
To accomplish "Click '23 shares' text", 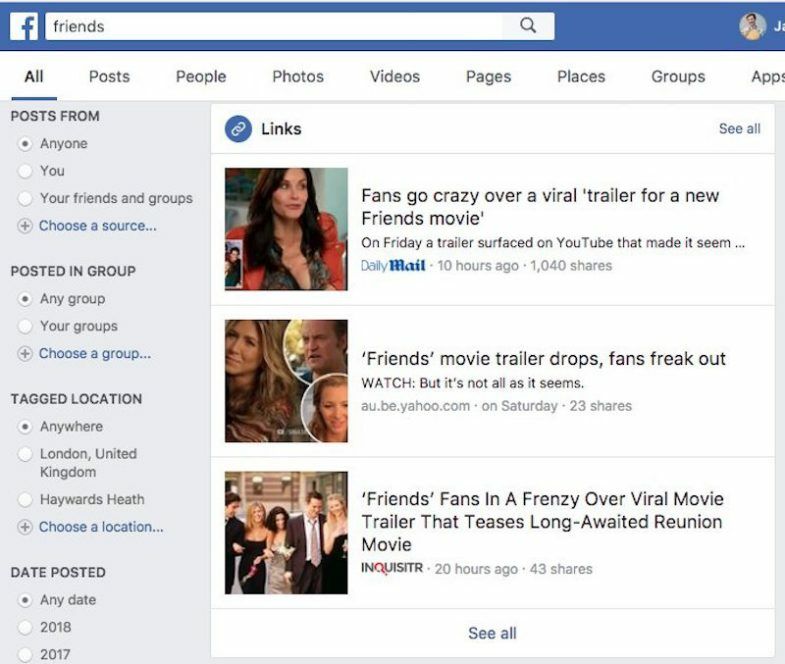I will point(601,406).
